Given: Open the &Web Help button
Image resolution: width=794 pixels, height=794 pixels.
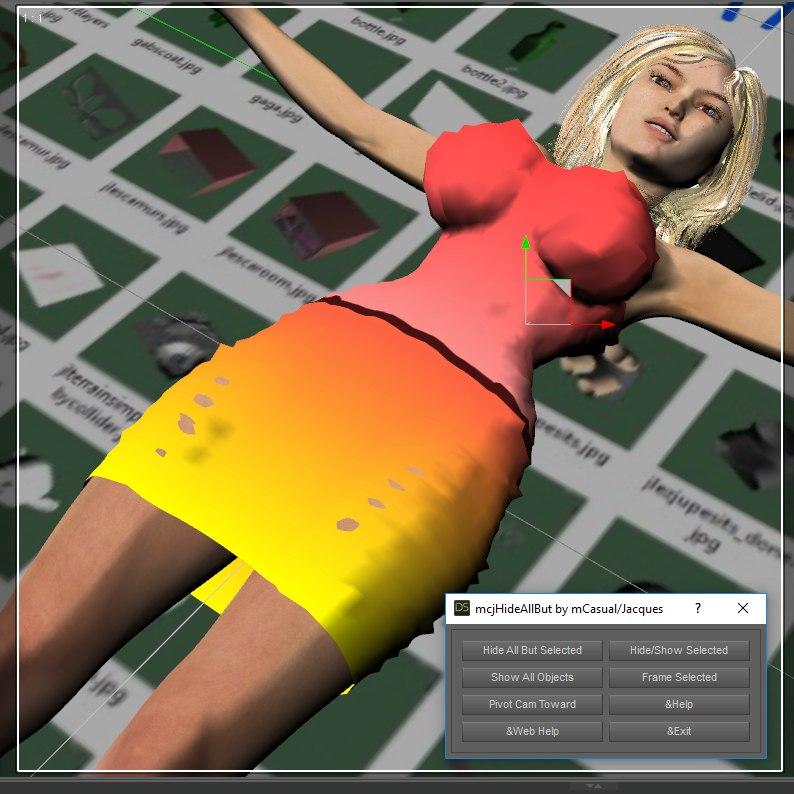Looking at the screenshot, I should 532,731.
